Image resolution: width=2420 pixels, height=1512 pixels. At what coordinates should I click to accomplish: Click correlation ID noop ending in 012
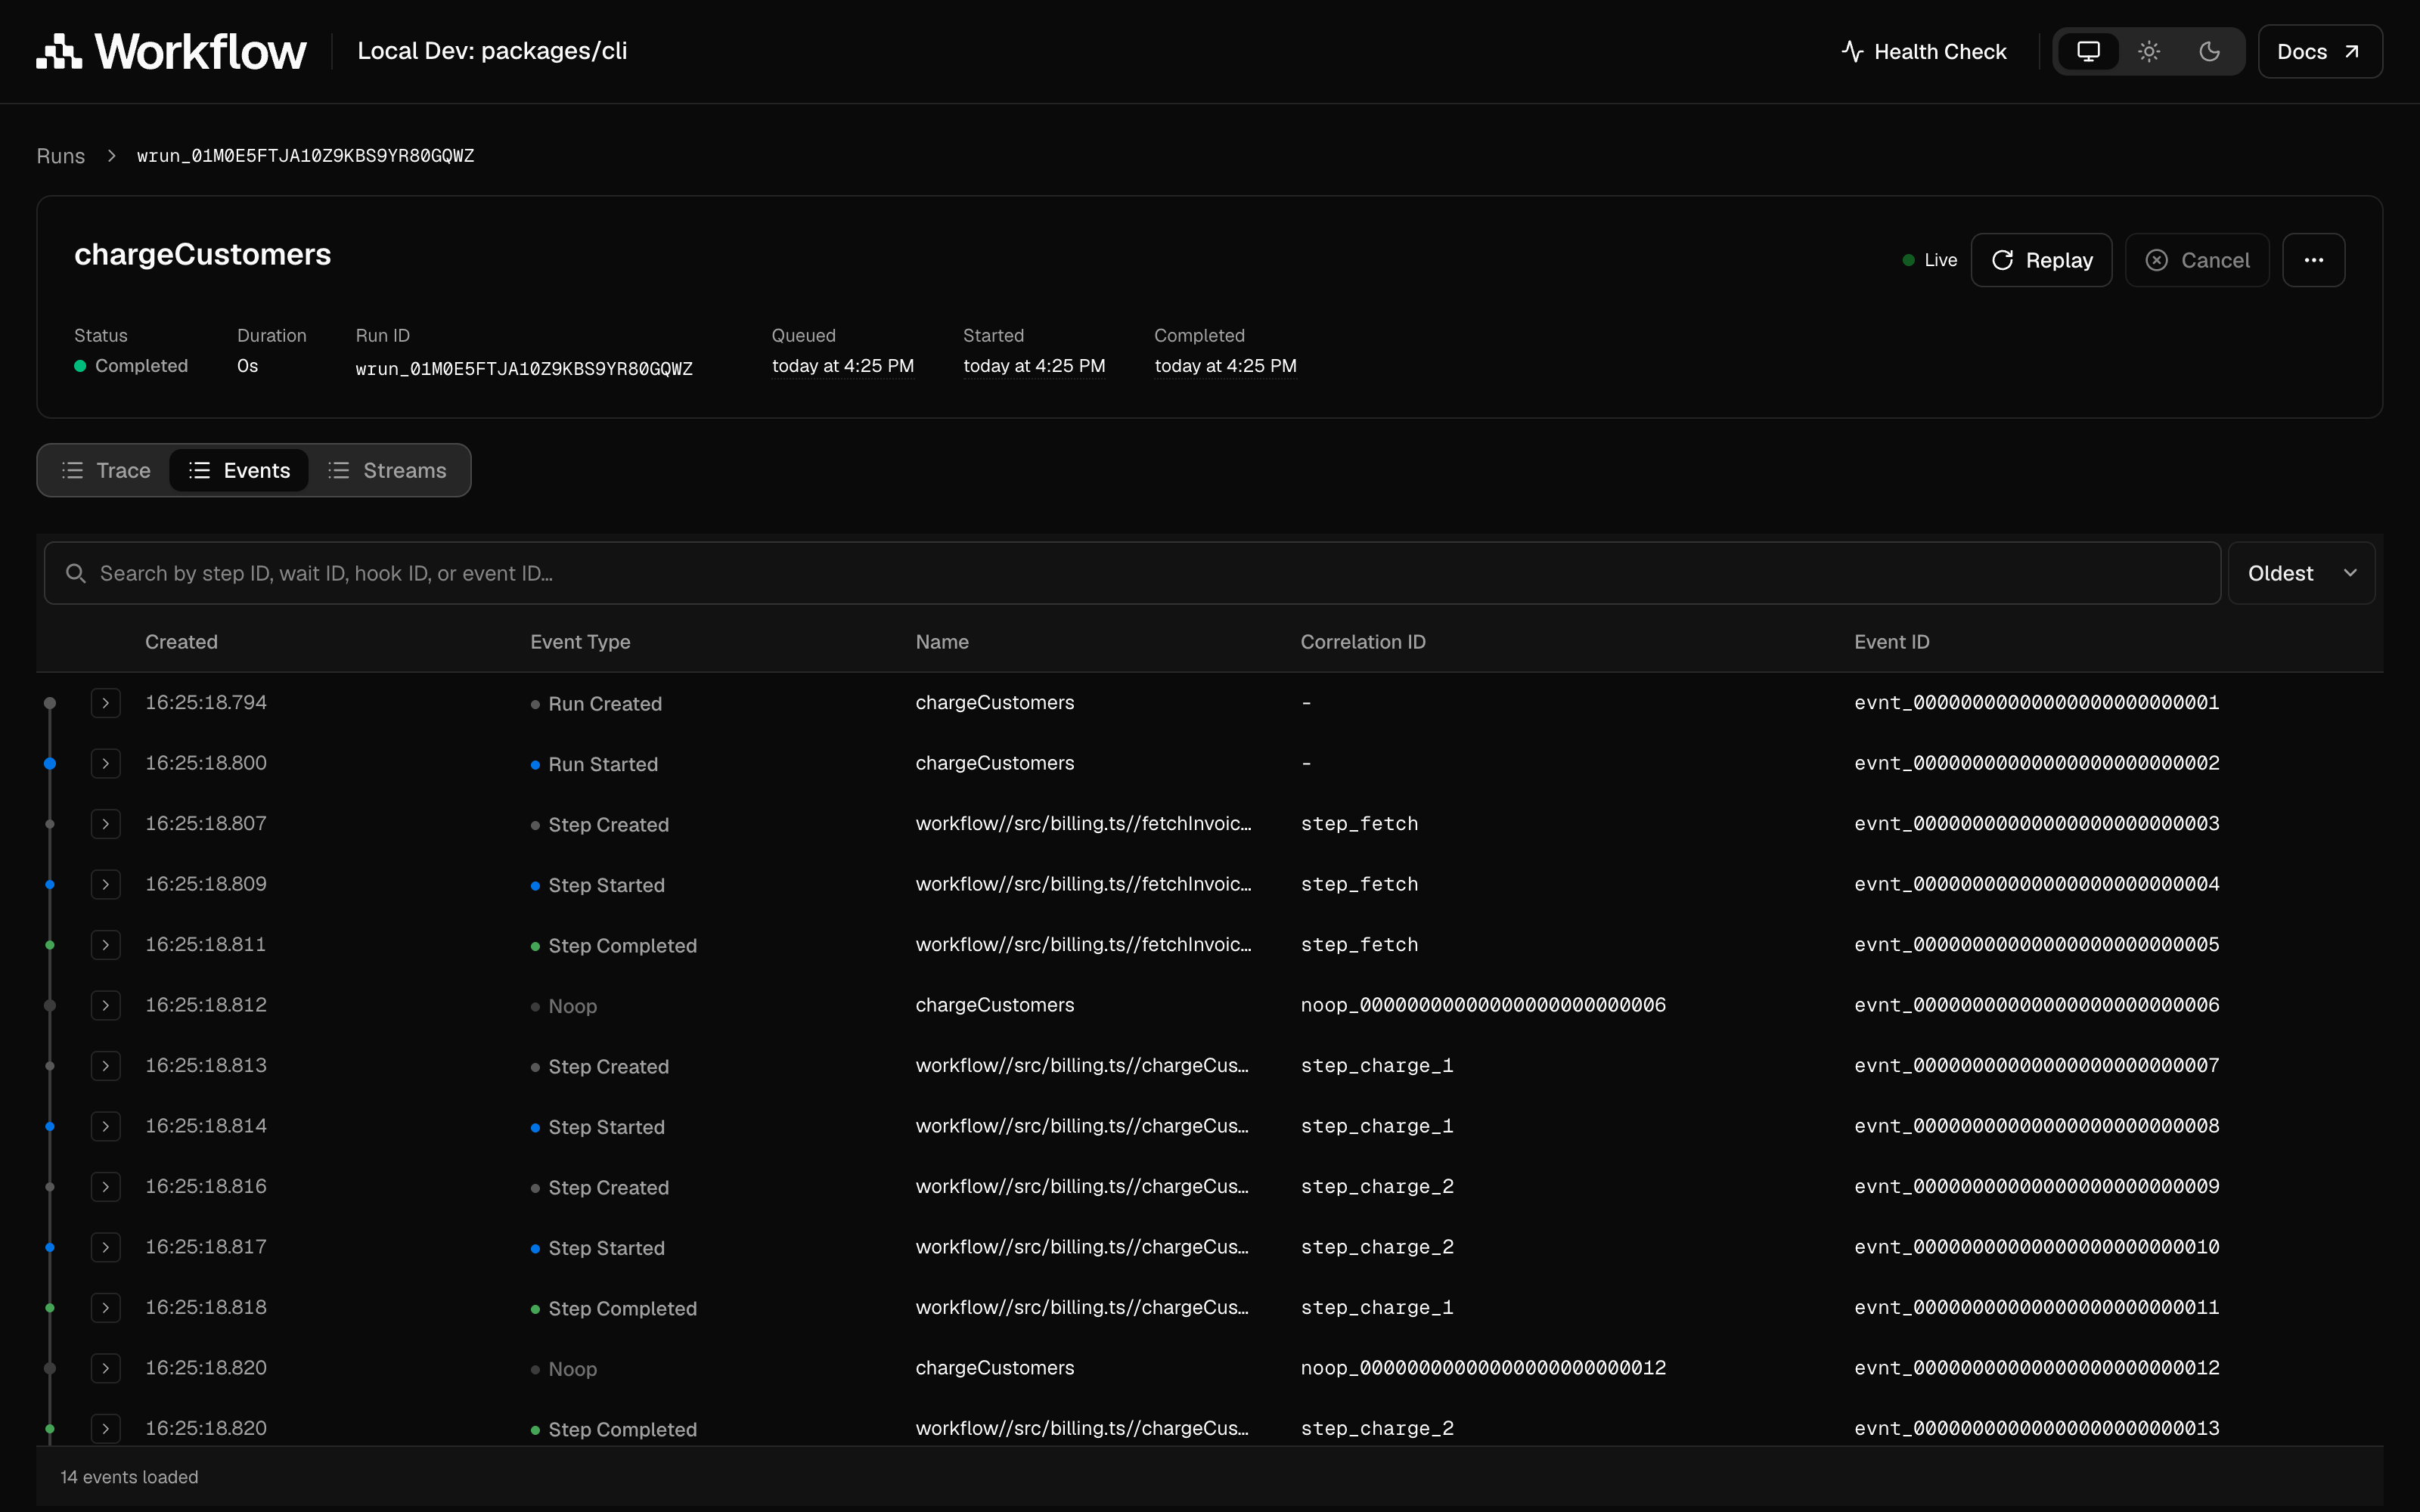1483,1368
